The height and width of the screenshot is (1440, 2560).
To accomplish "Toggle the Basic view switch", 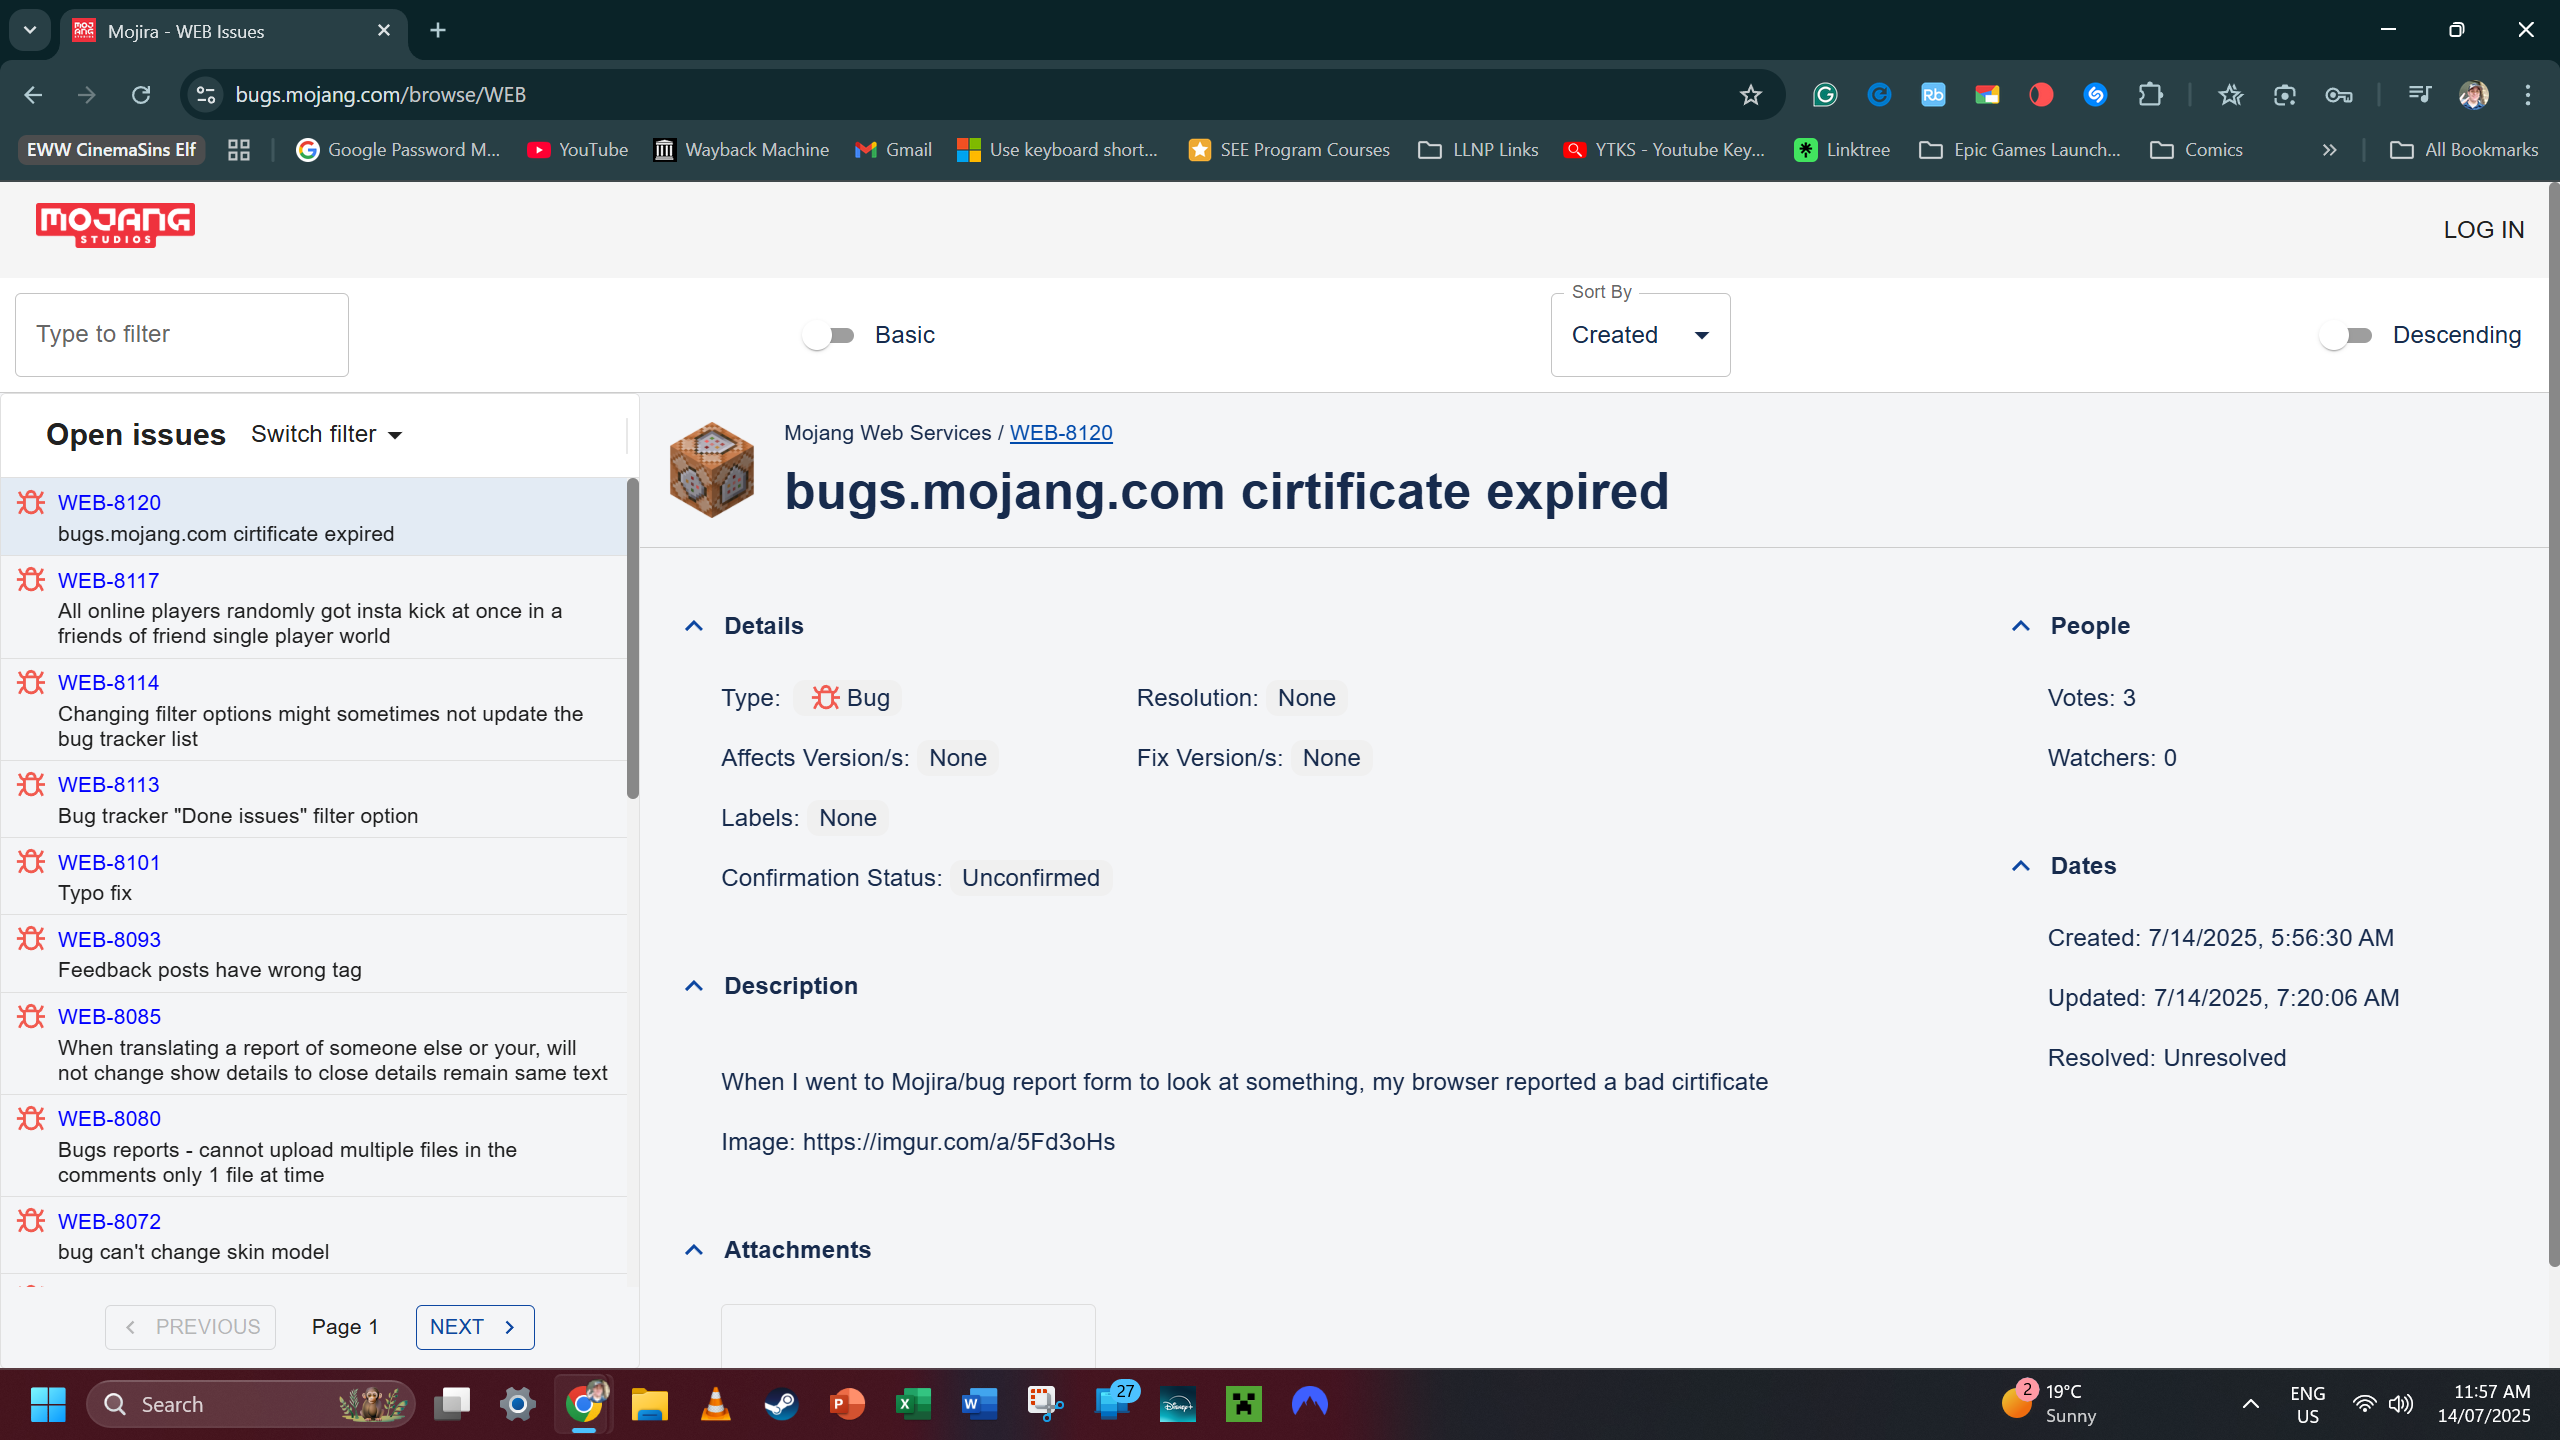I will pyautogui.click(x=829, y=335).
